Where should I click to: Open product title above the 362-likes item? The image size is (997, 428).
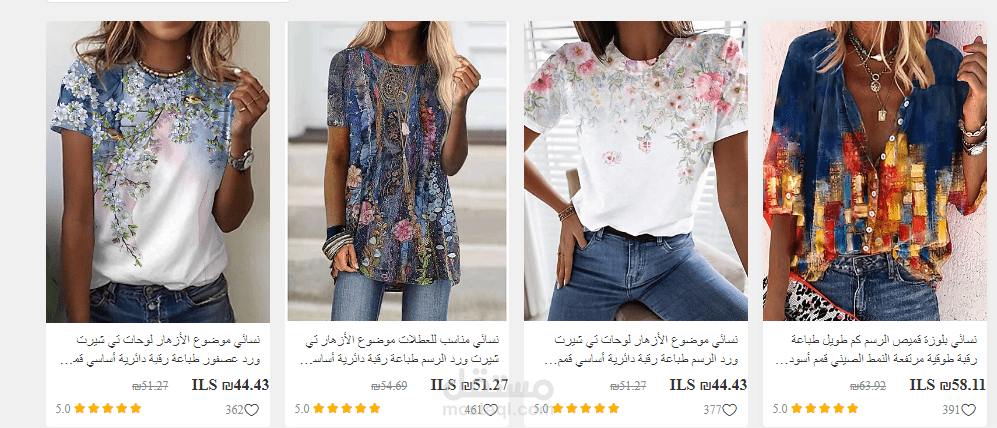(x=163, y=349)
